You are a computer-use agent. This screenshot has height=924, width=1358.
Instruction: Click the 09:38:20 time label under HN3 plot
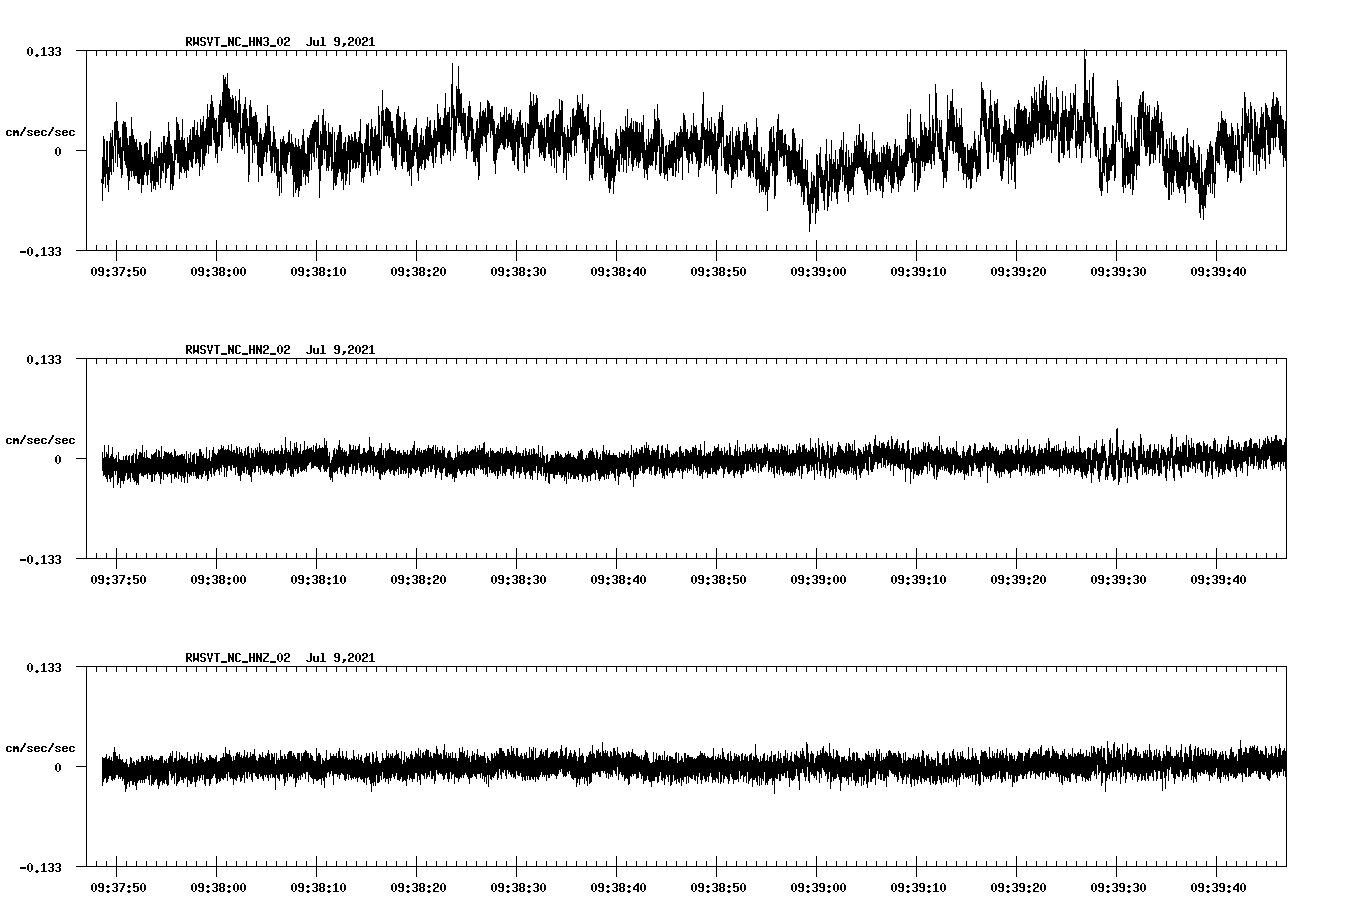pos(418,272)
